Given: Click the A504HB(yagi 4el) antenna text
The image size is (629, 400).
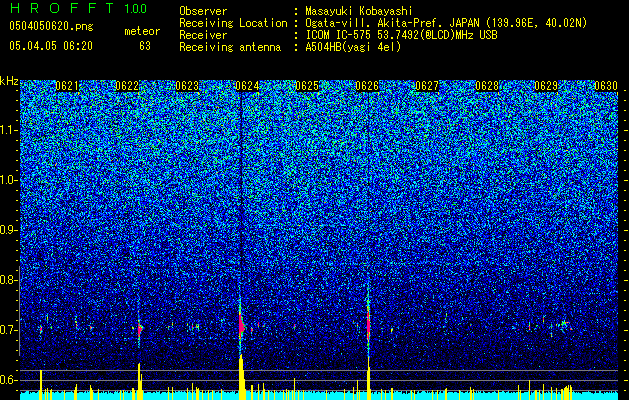Looking at the screenshot, I should (x=353, y=47).
